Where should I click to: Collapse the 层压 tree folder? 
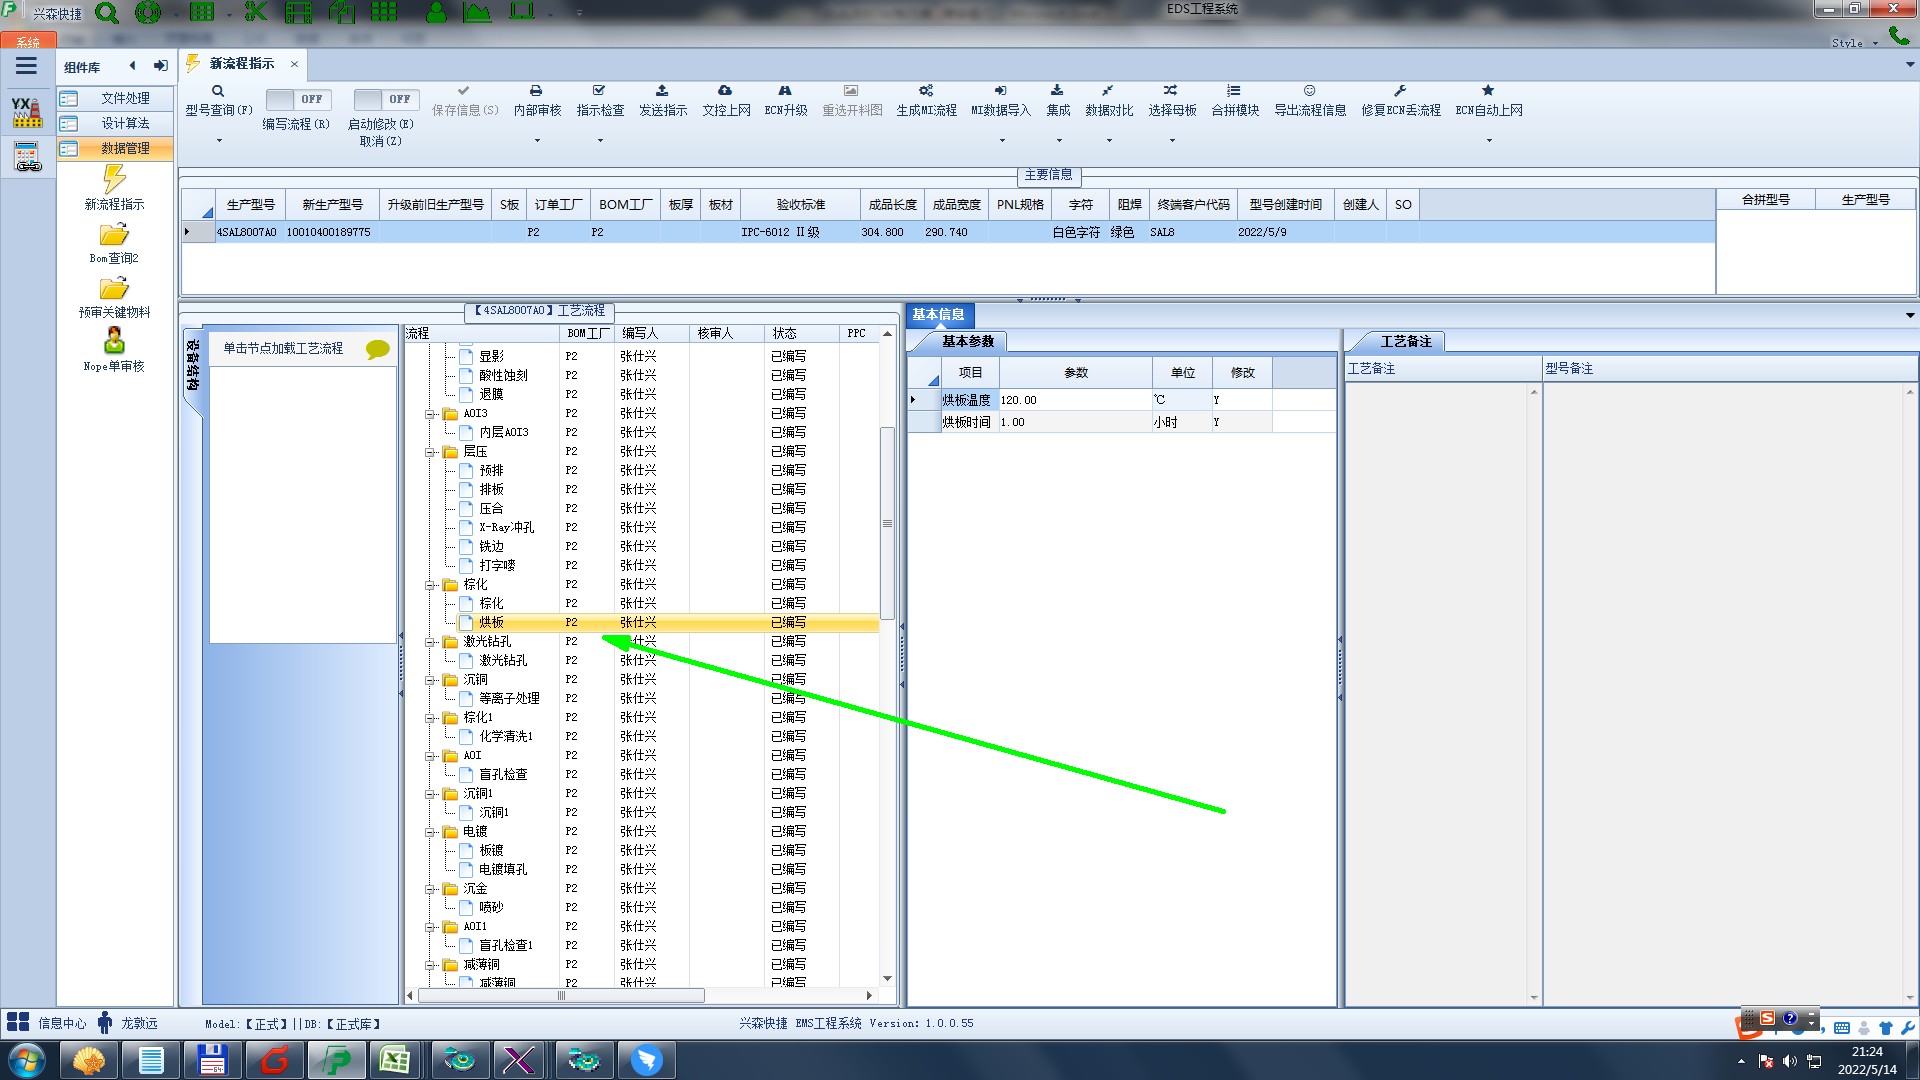430,452
